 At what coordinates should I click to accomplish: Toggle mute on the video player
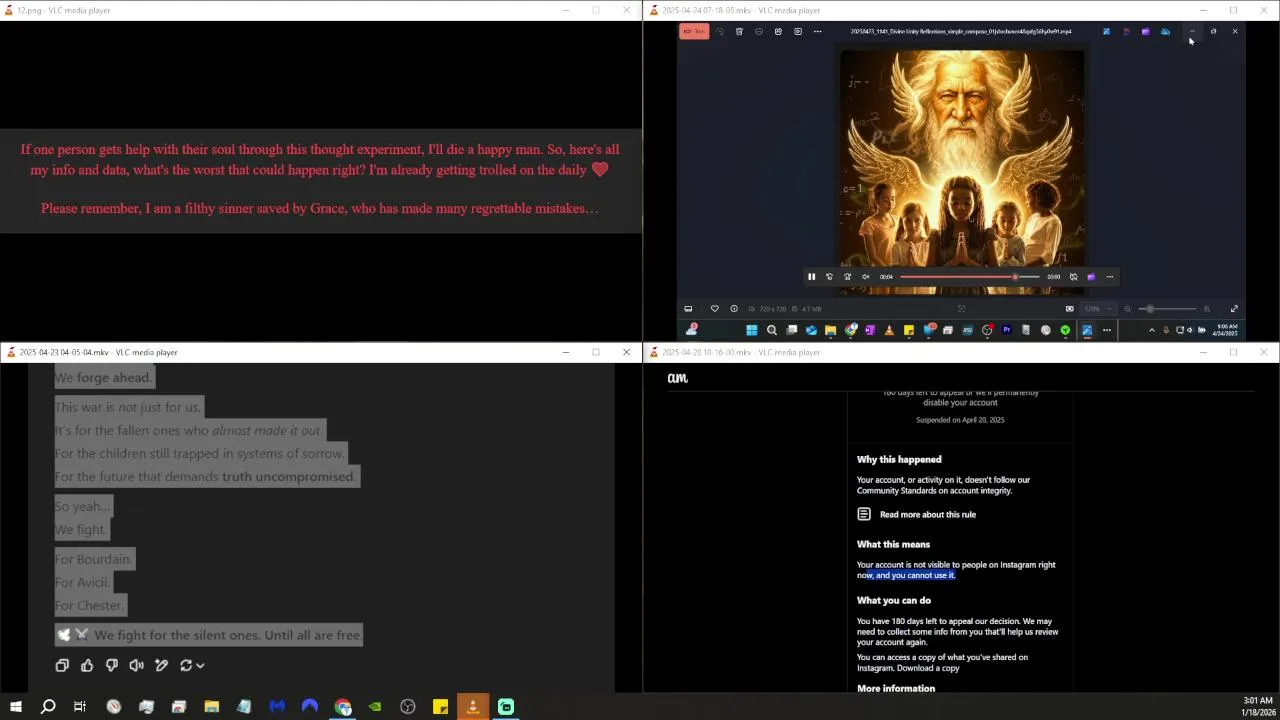click(866, 277)
